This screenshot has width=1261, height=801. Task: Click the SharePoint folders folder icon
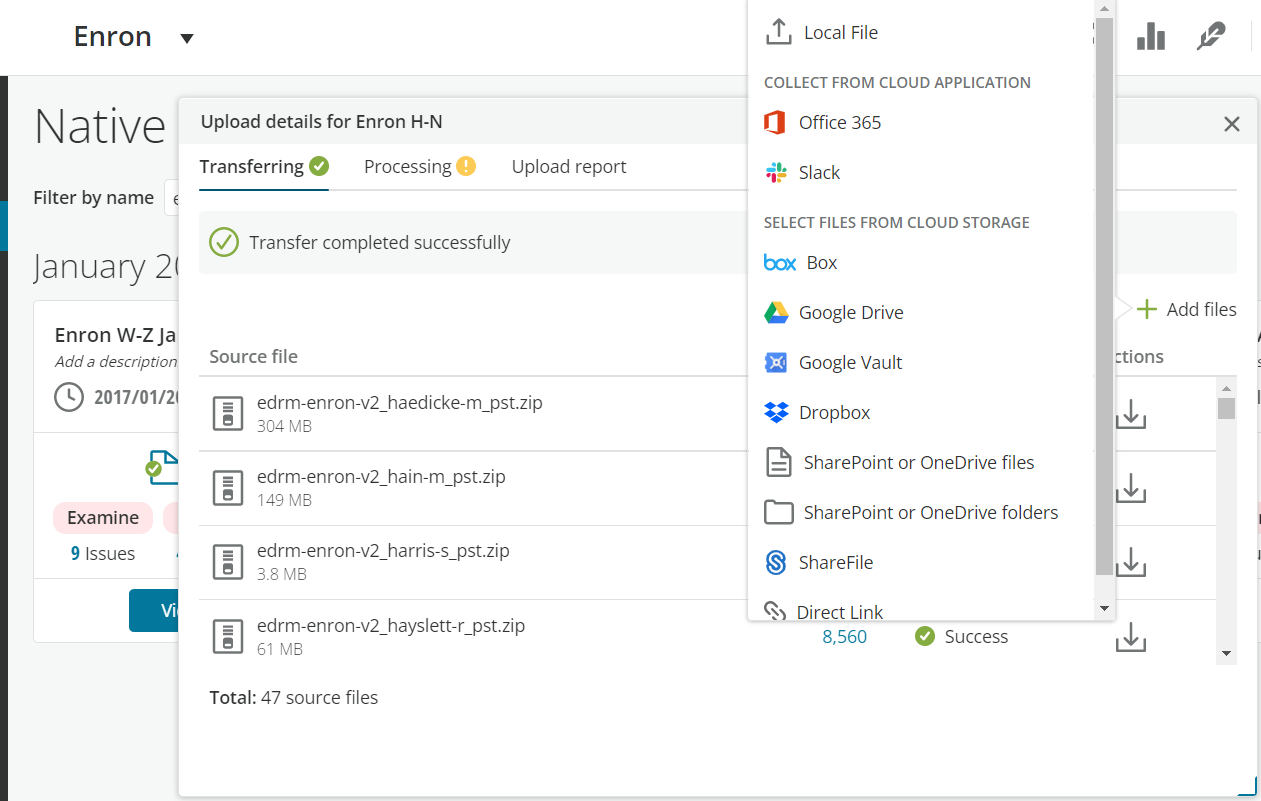click(779, 512)
